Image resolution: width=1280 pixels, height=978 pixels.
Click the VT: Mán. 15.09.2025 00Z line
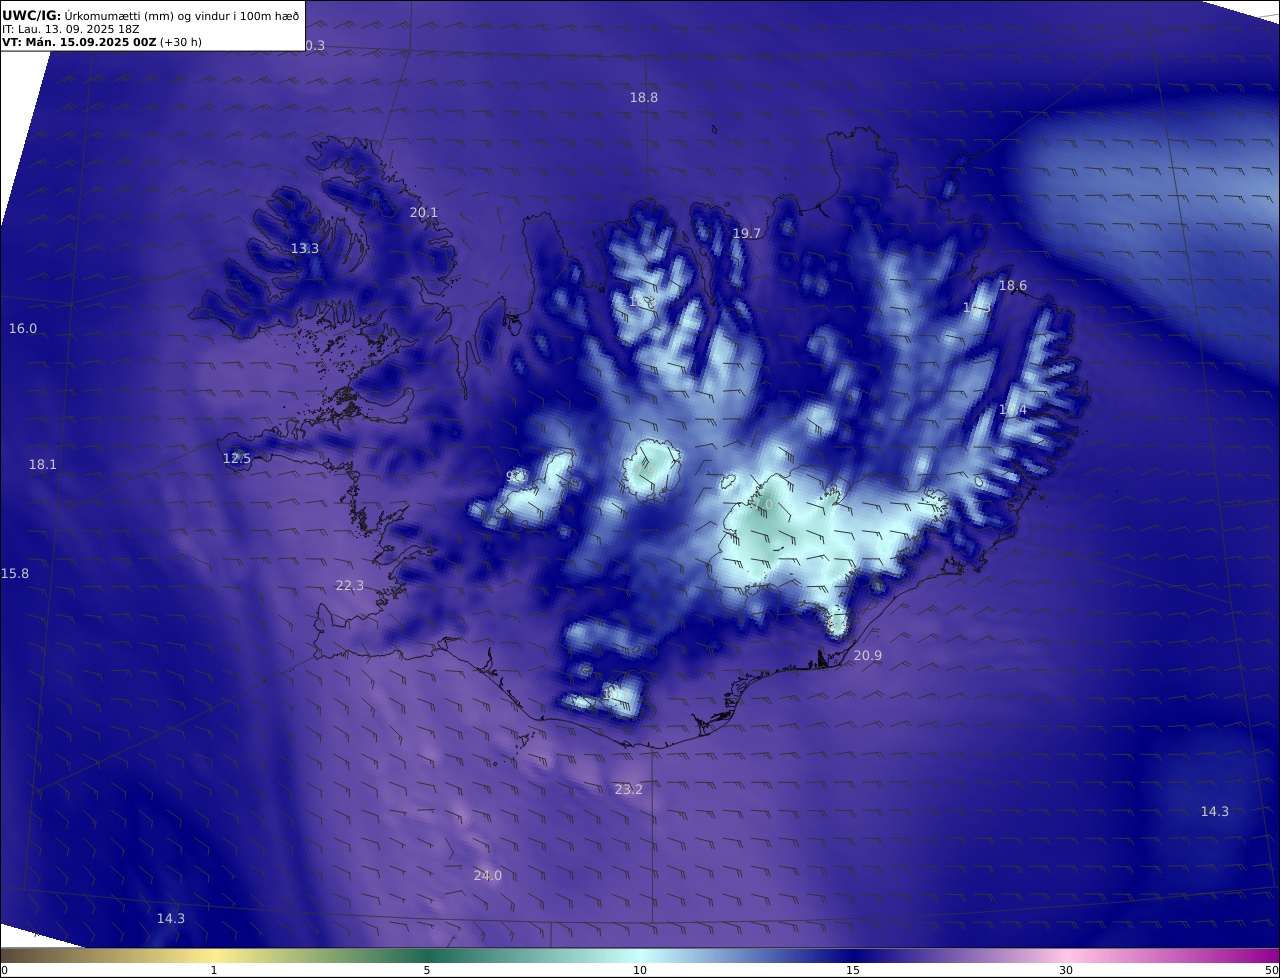click(x=102, y=43)
